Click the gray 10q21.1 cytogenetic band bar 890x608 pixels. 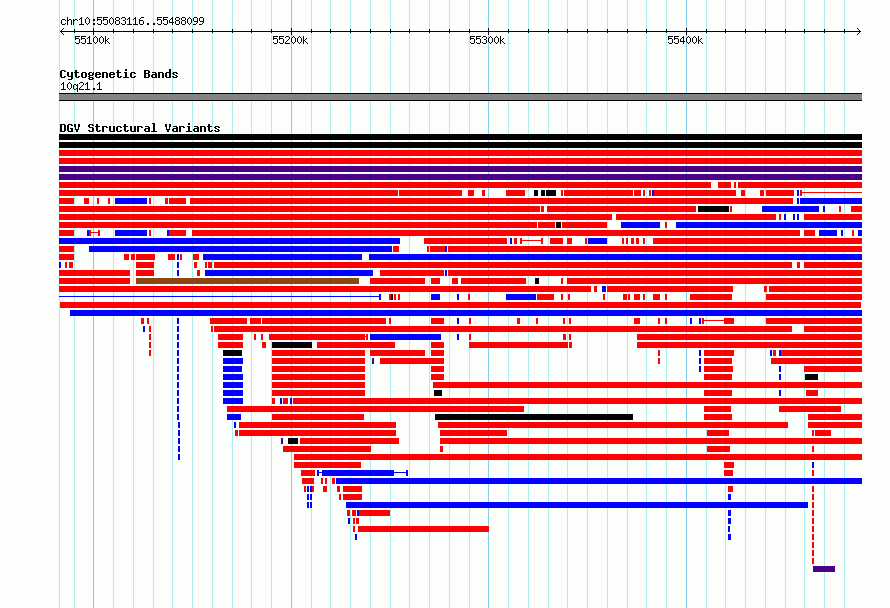tap(460, 97)
